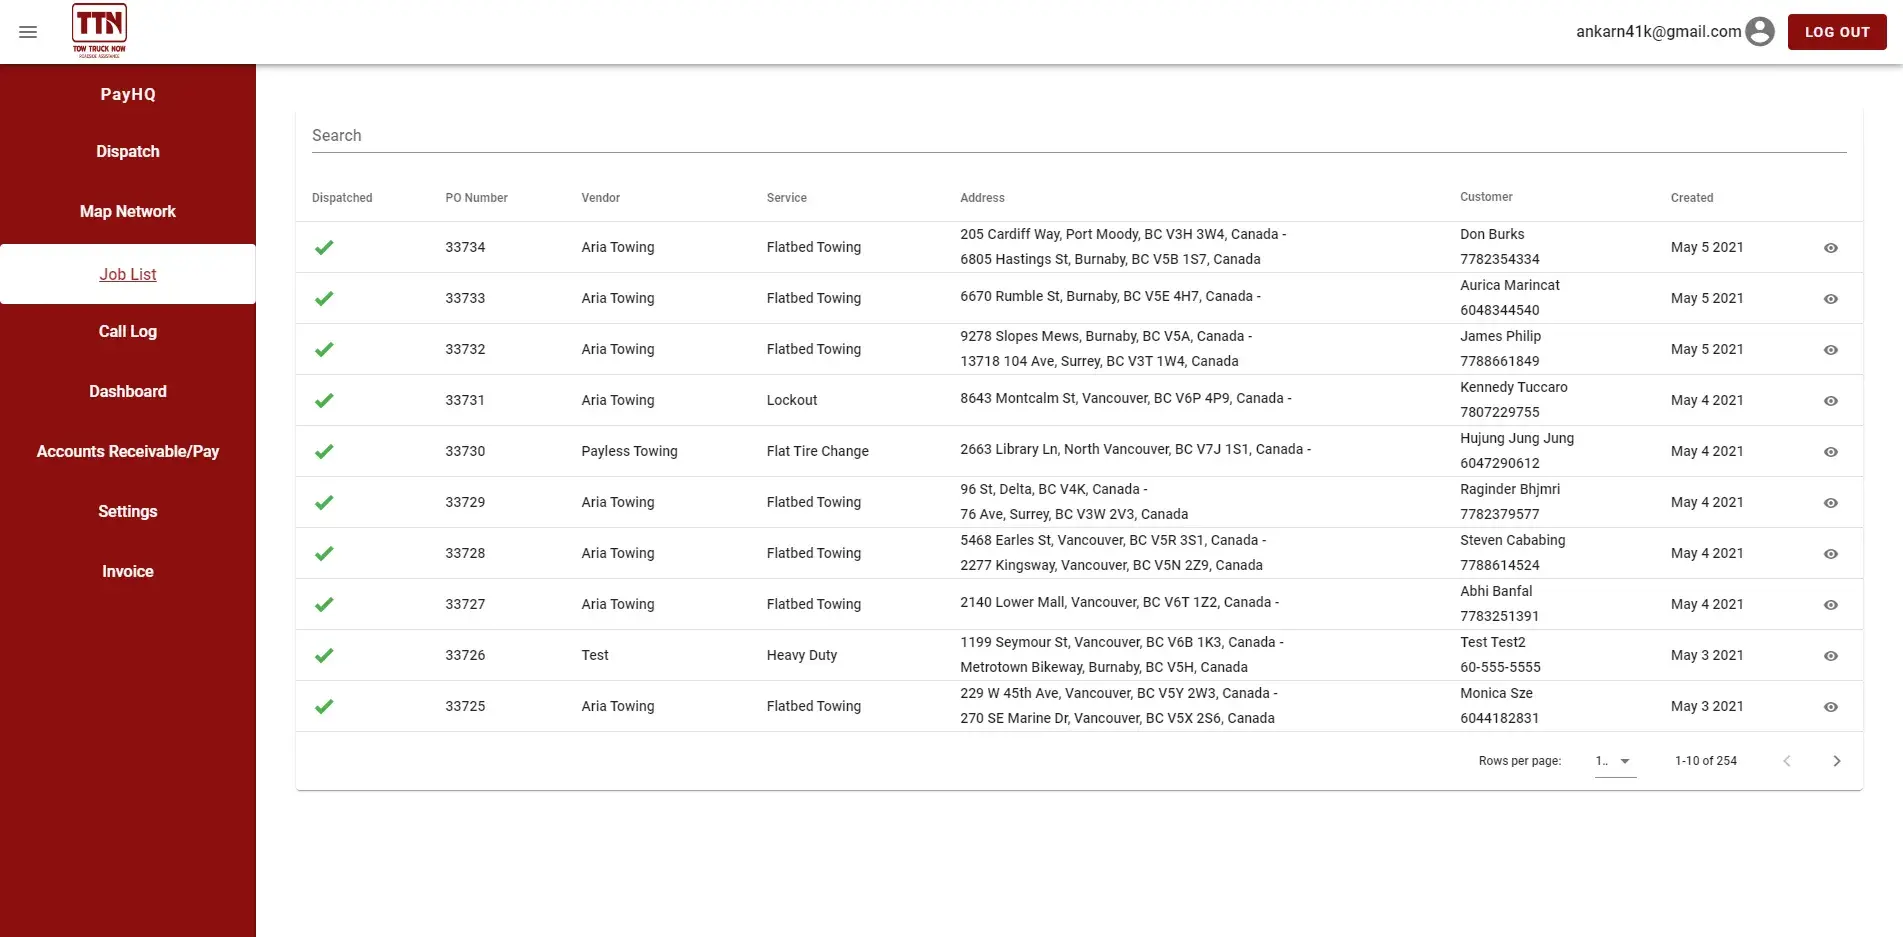The height and width of the screenshot is (937, 1903).
Task: View job 33726 Heavy Duty eye icon
Action: tap(1830, 656)
